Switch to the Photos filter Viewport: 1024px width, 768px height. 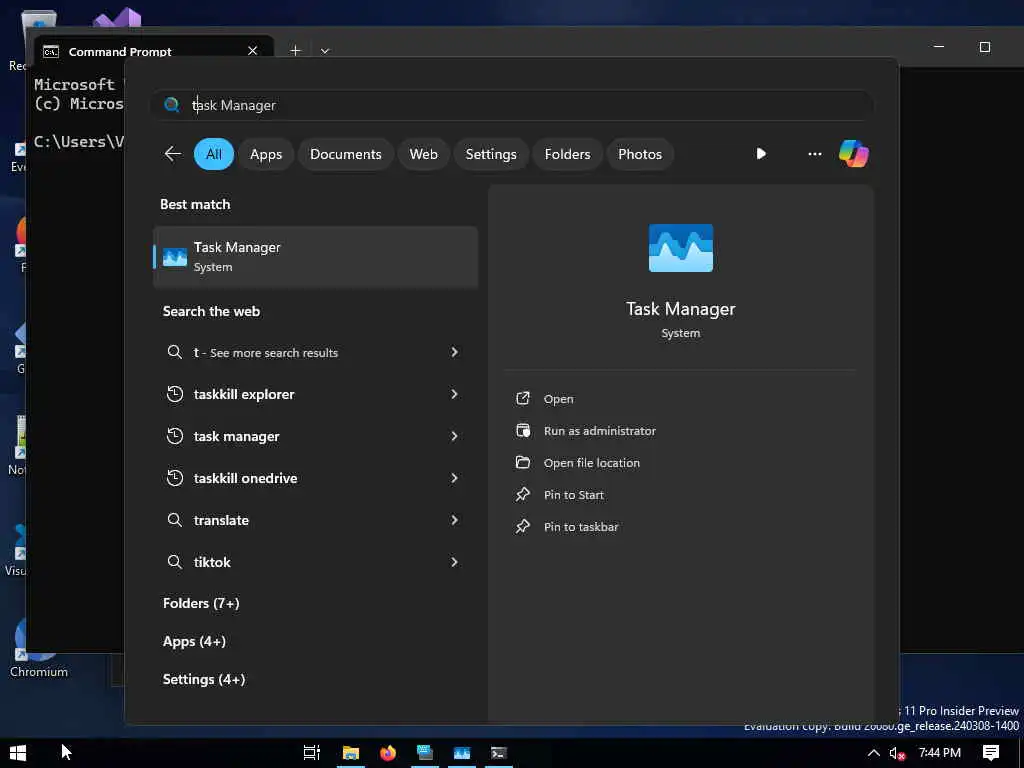click(639, 154)
